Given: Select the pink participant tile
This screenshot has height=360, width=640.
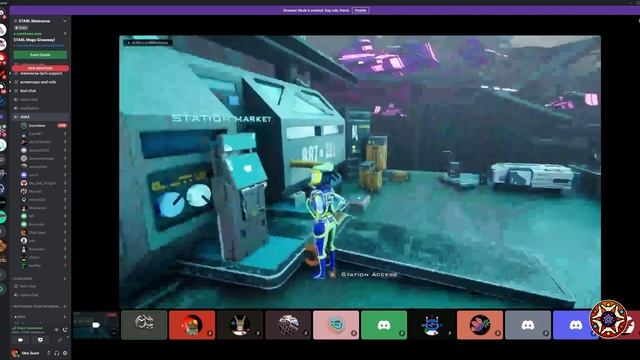Looking at the screenshot, I should [x=336, y=325].
